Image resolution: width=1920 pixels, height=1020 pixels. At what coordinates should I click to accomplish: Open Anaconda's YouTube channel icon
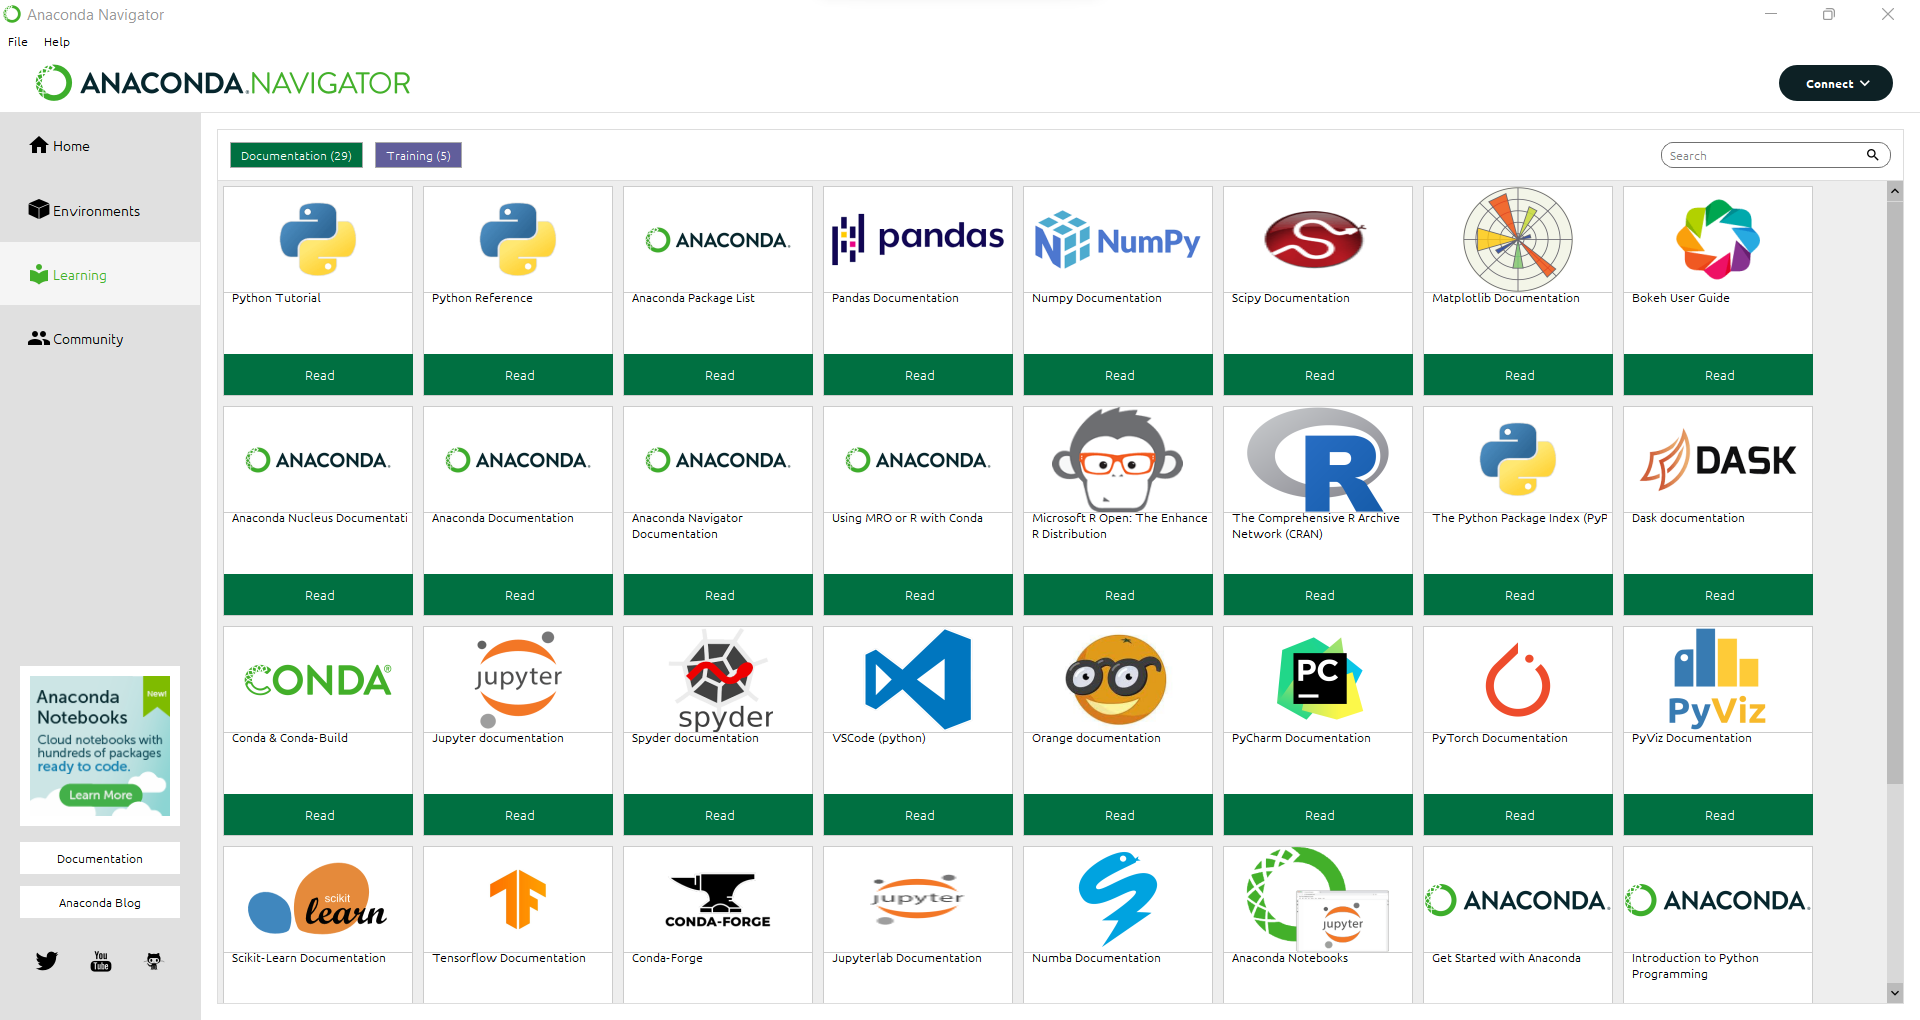pos(100,961)
